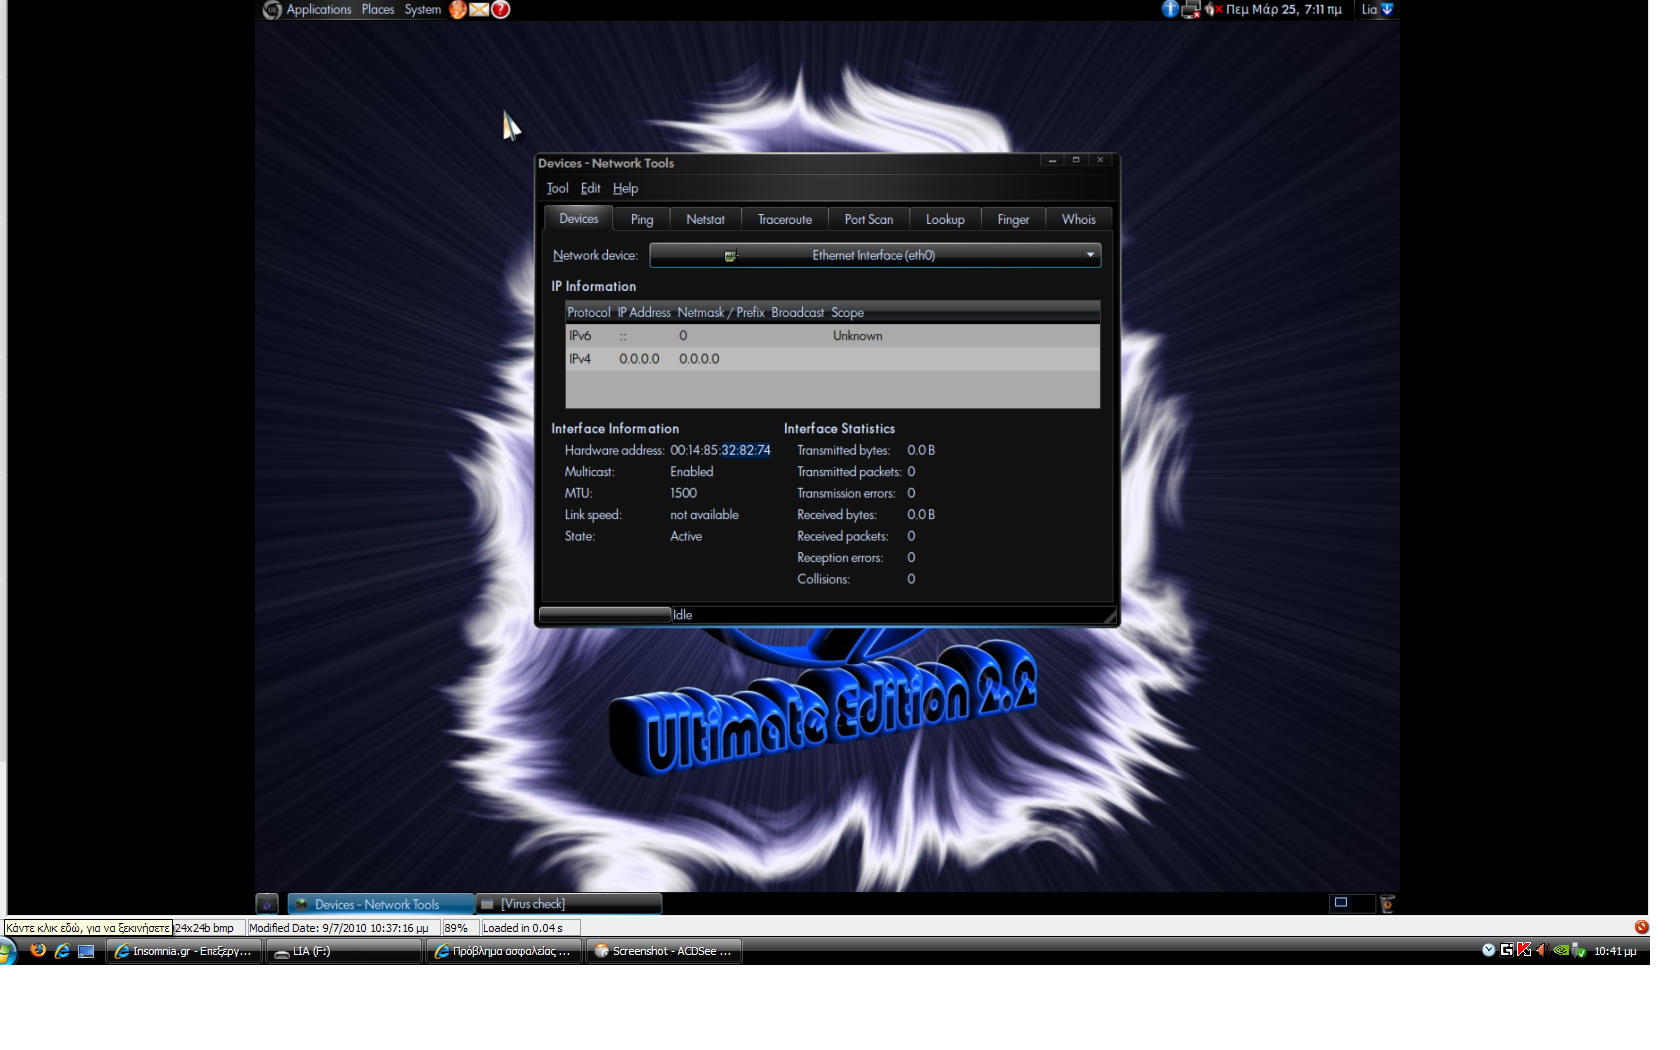Image resolution: width=1680 pixels, height=1050 pixels.
Task: Click the Kaspersky tray icon
Action: pos(1524,950)
